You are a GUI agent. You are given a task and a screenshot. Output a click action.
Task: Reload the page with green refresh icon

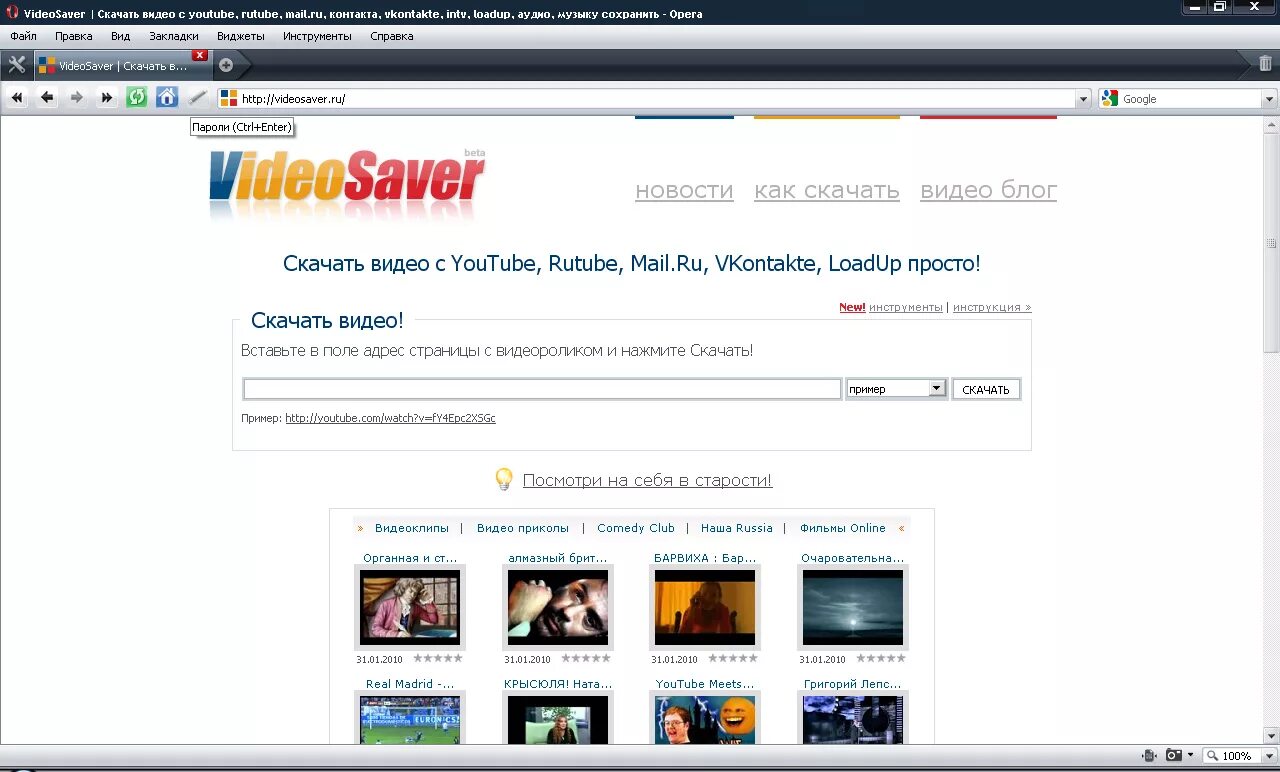137,98
